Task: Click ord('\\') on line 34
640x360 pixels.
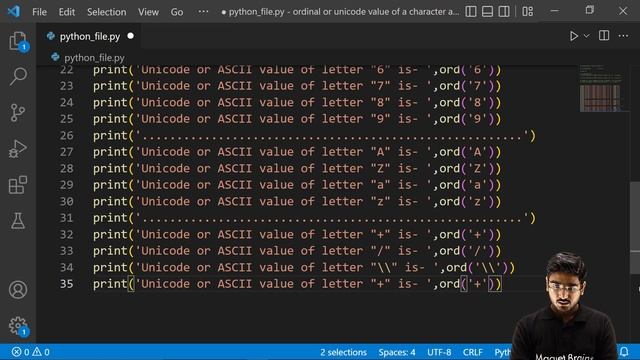Action: (477, 267)
